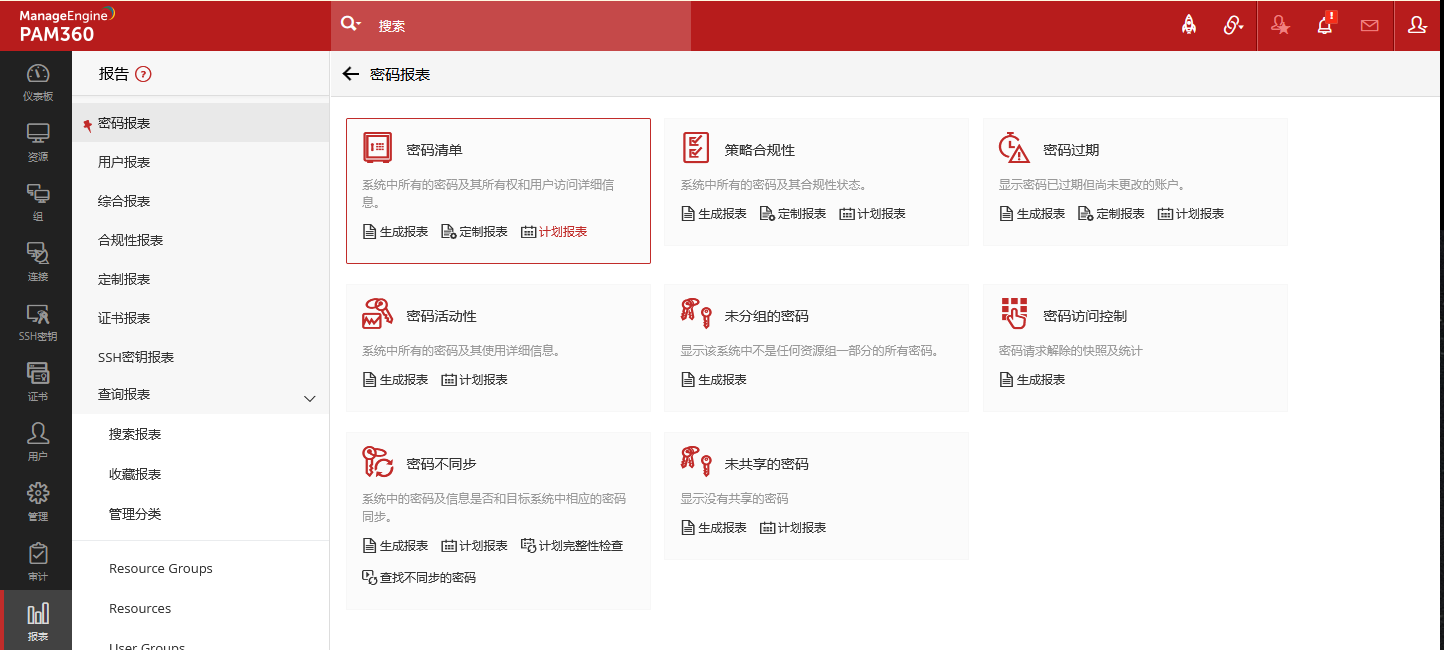This screenshot has height=650, width=1444.
Task: Click 生成报表 under 密码活动性
Action: pyautogui.click(x=395, y=379)
